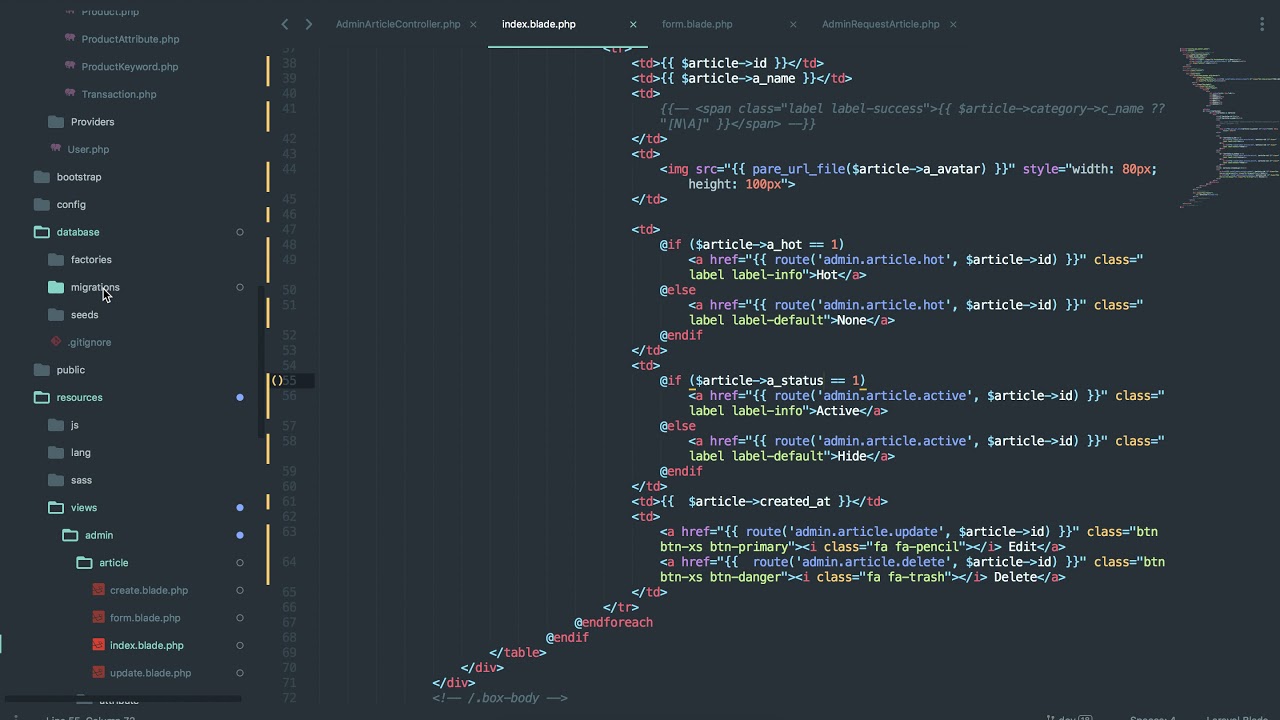Viewport: 1280px width, 720px height.
Task: Click line number 55 in the gutter
Action: click(x=288, y=380)
